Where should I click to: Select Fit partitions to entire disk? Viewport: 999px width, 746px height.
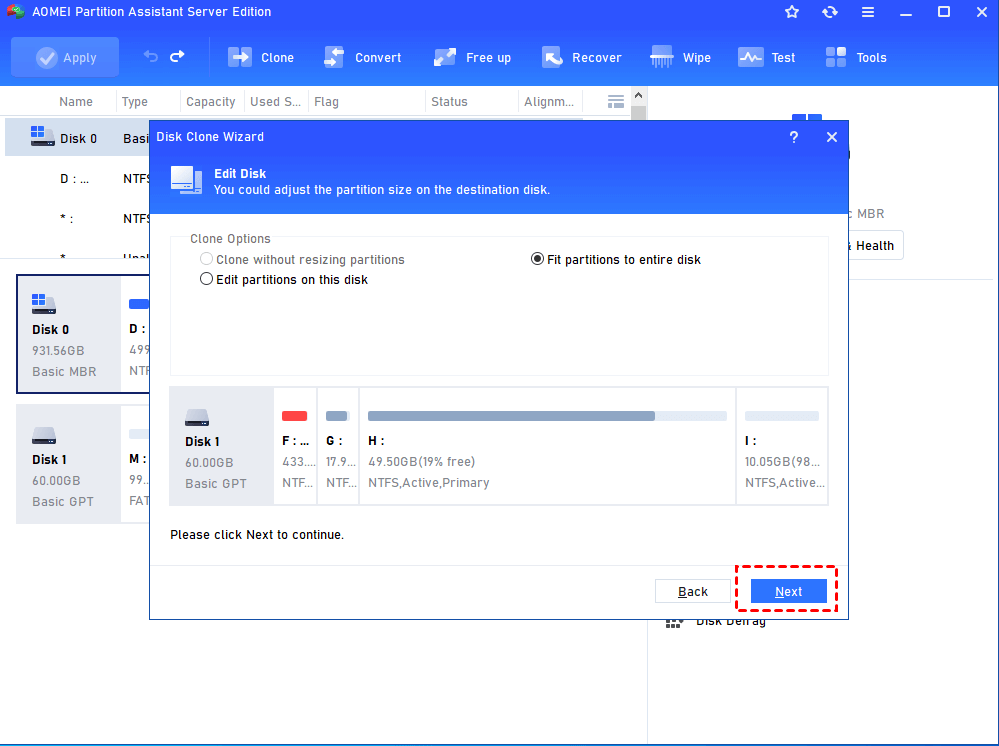coord(615,259)
